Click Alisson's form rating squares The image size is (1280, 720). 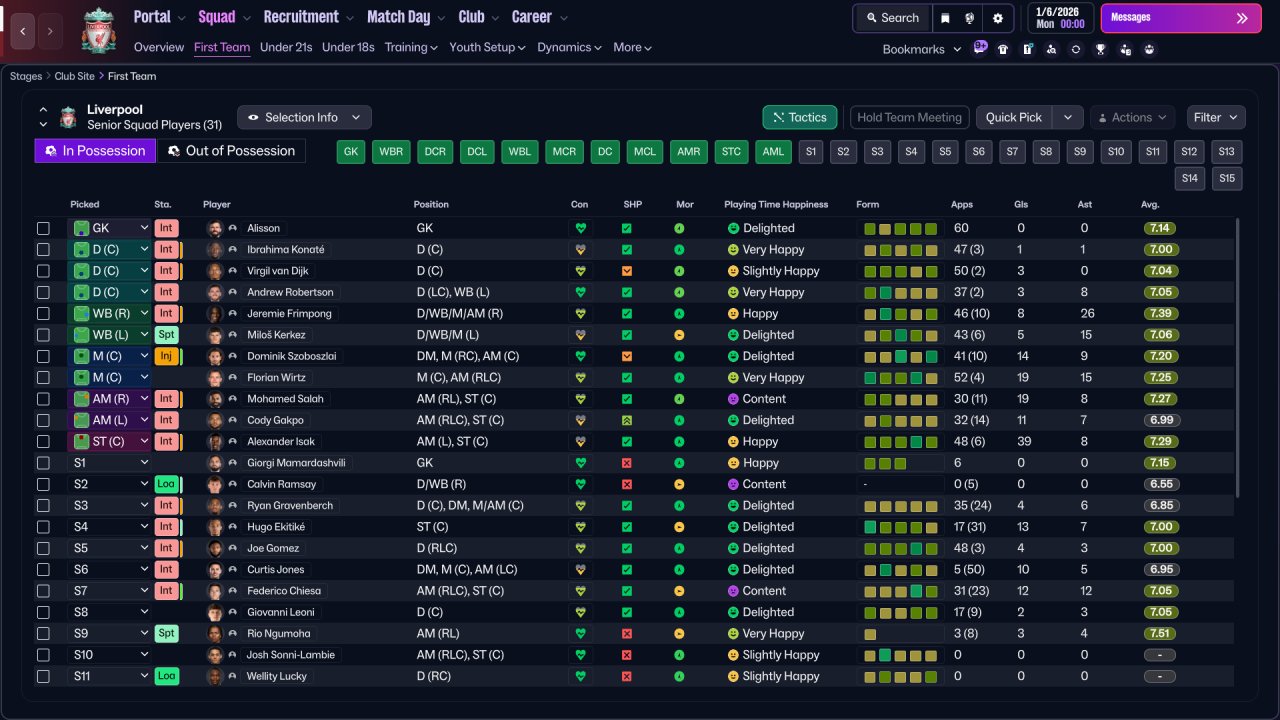[900, 228]
